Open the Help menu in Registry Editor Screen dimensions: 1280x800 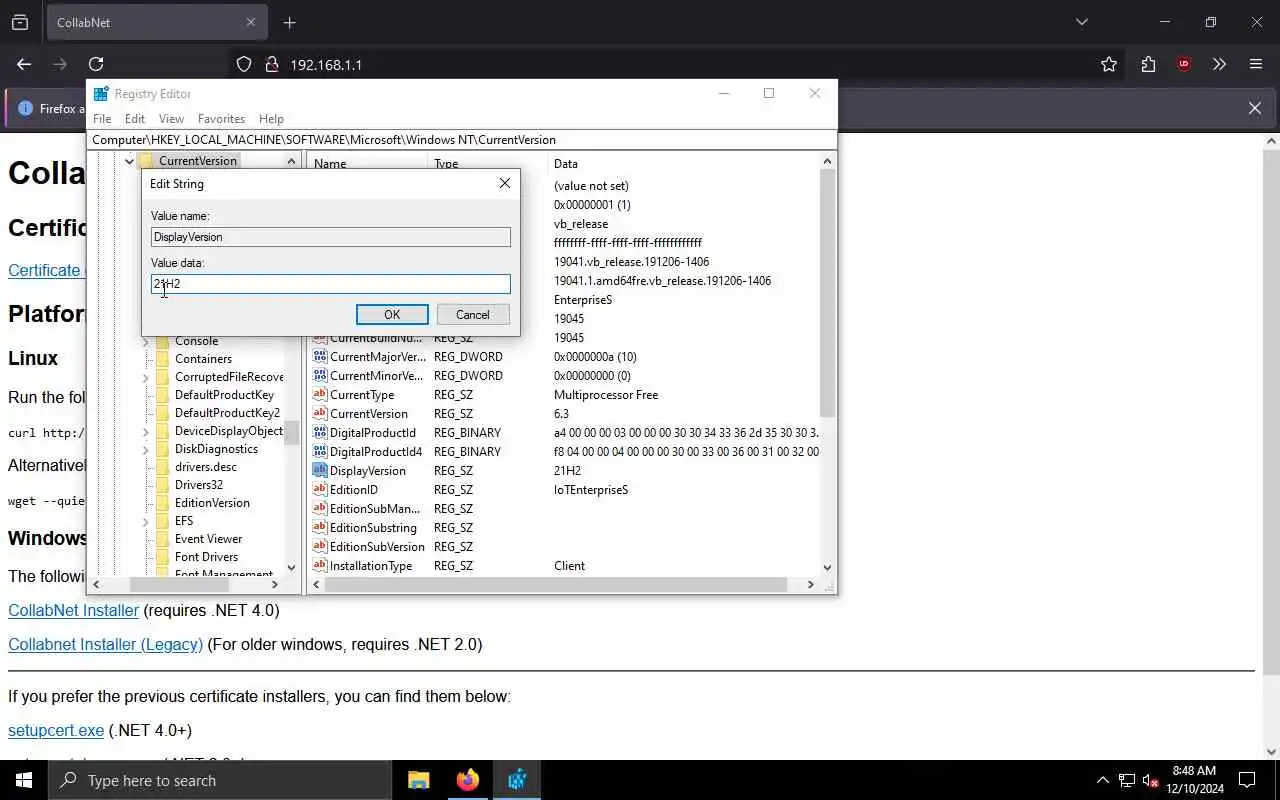click(271, 118)
